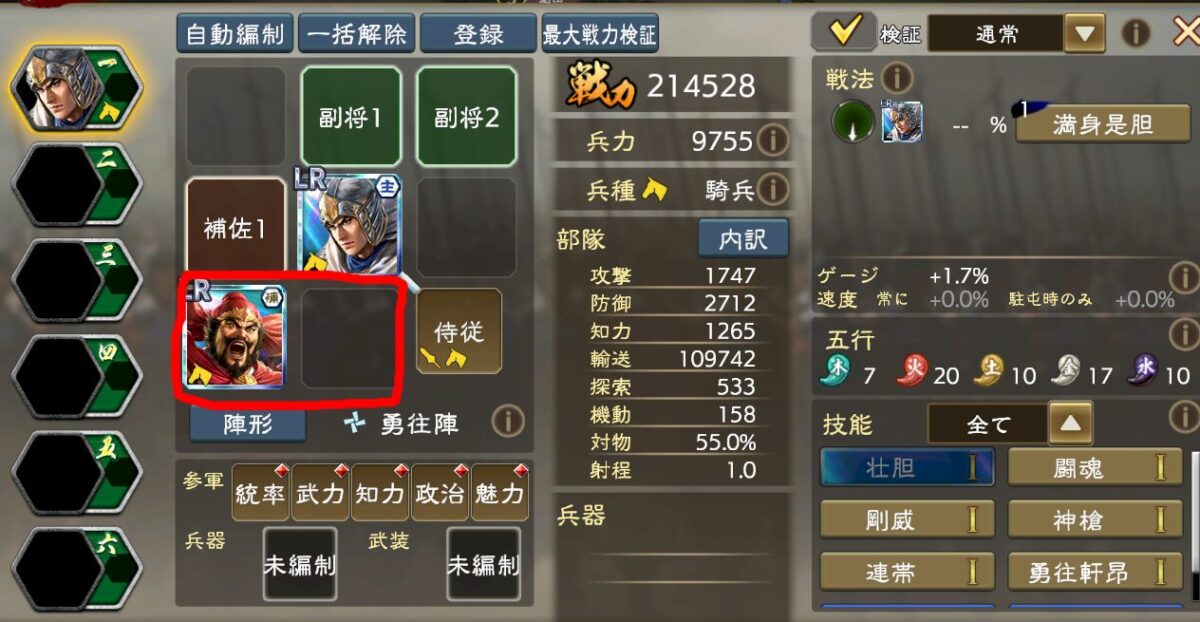The image size is (1200, 622).
Task: Click the 木 element icon
Action: click(x=835, y=372)
